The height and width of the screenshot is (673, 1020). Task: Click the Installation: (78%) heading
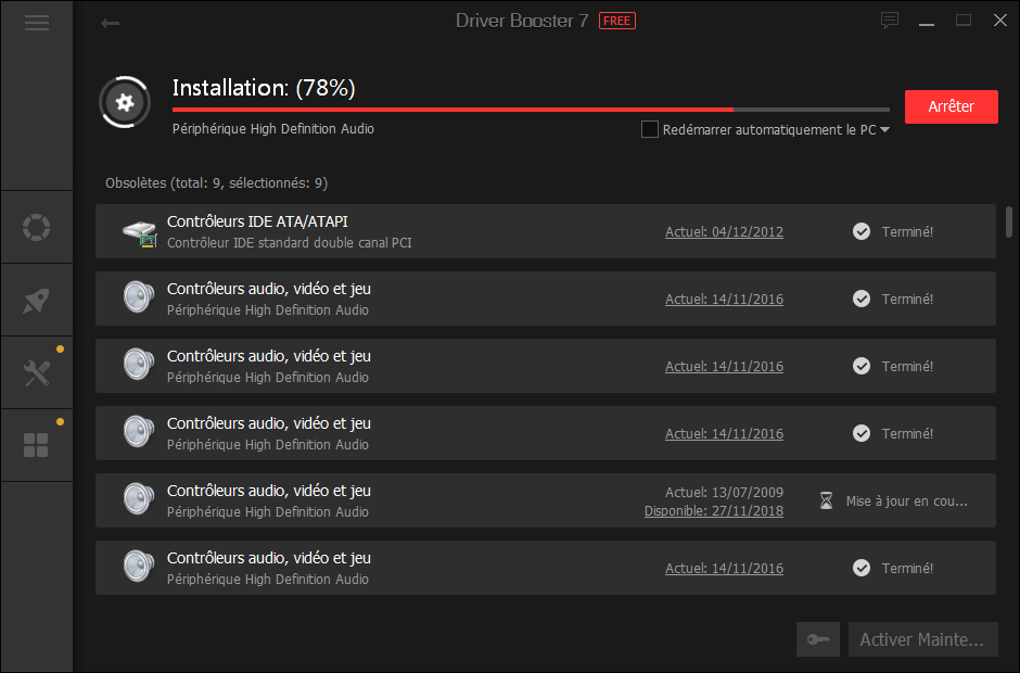[x=264, y=88]
